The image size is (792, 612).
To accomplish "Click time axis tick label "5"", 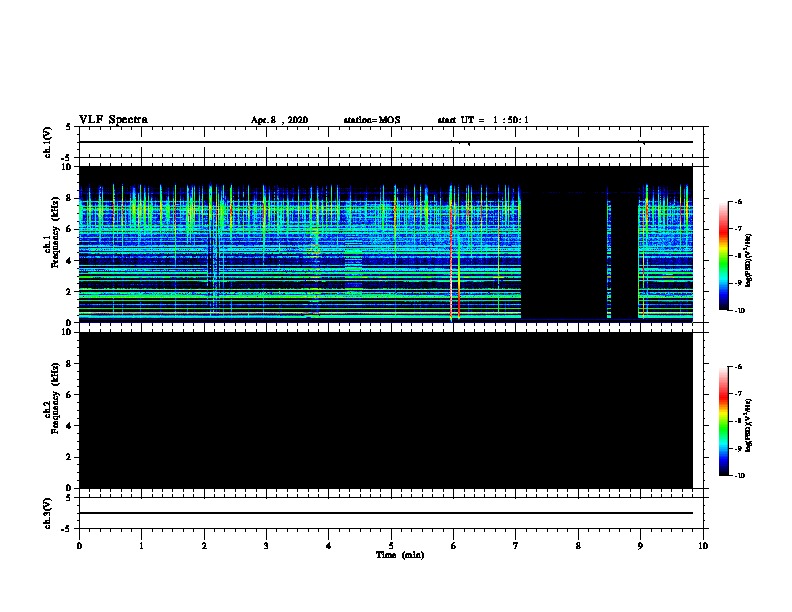I will click(x=391, y=546).
